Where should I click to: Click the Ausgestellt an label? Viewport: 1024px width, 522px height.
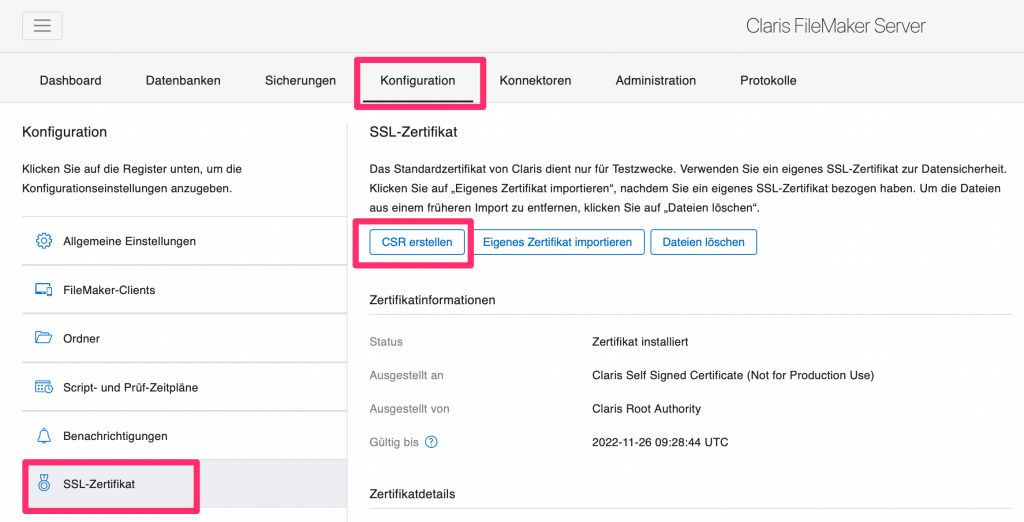(406, 376)
